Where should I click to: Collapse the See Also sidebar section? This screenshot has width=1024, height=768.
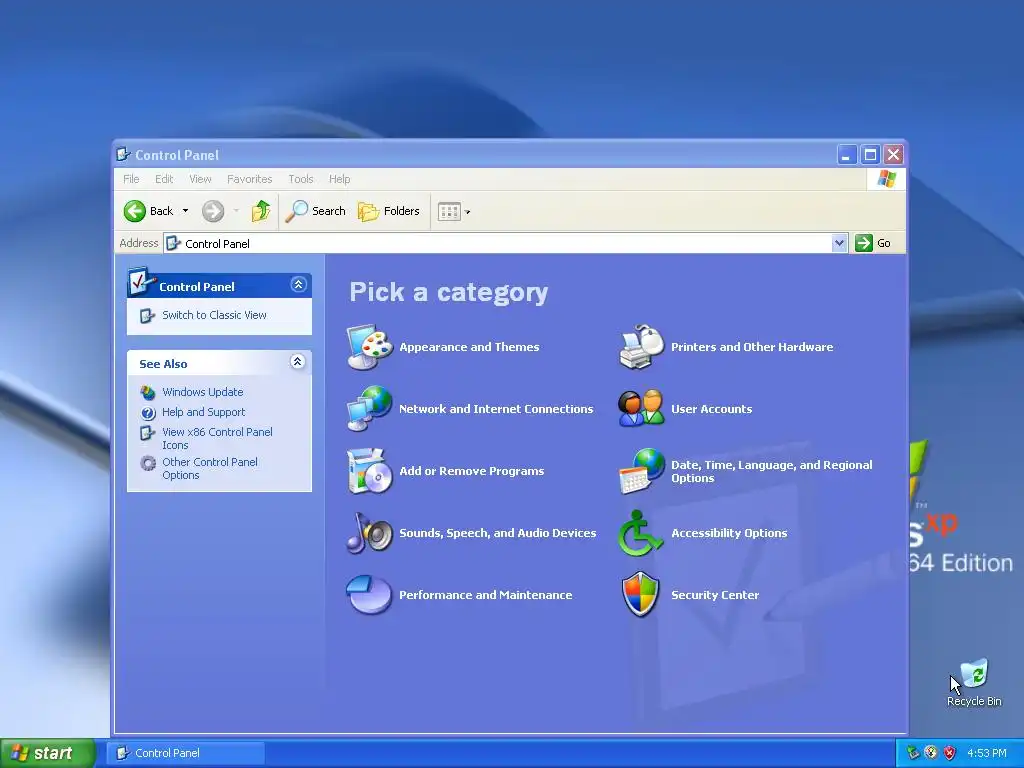pos(297,362)
